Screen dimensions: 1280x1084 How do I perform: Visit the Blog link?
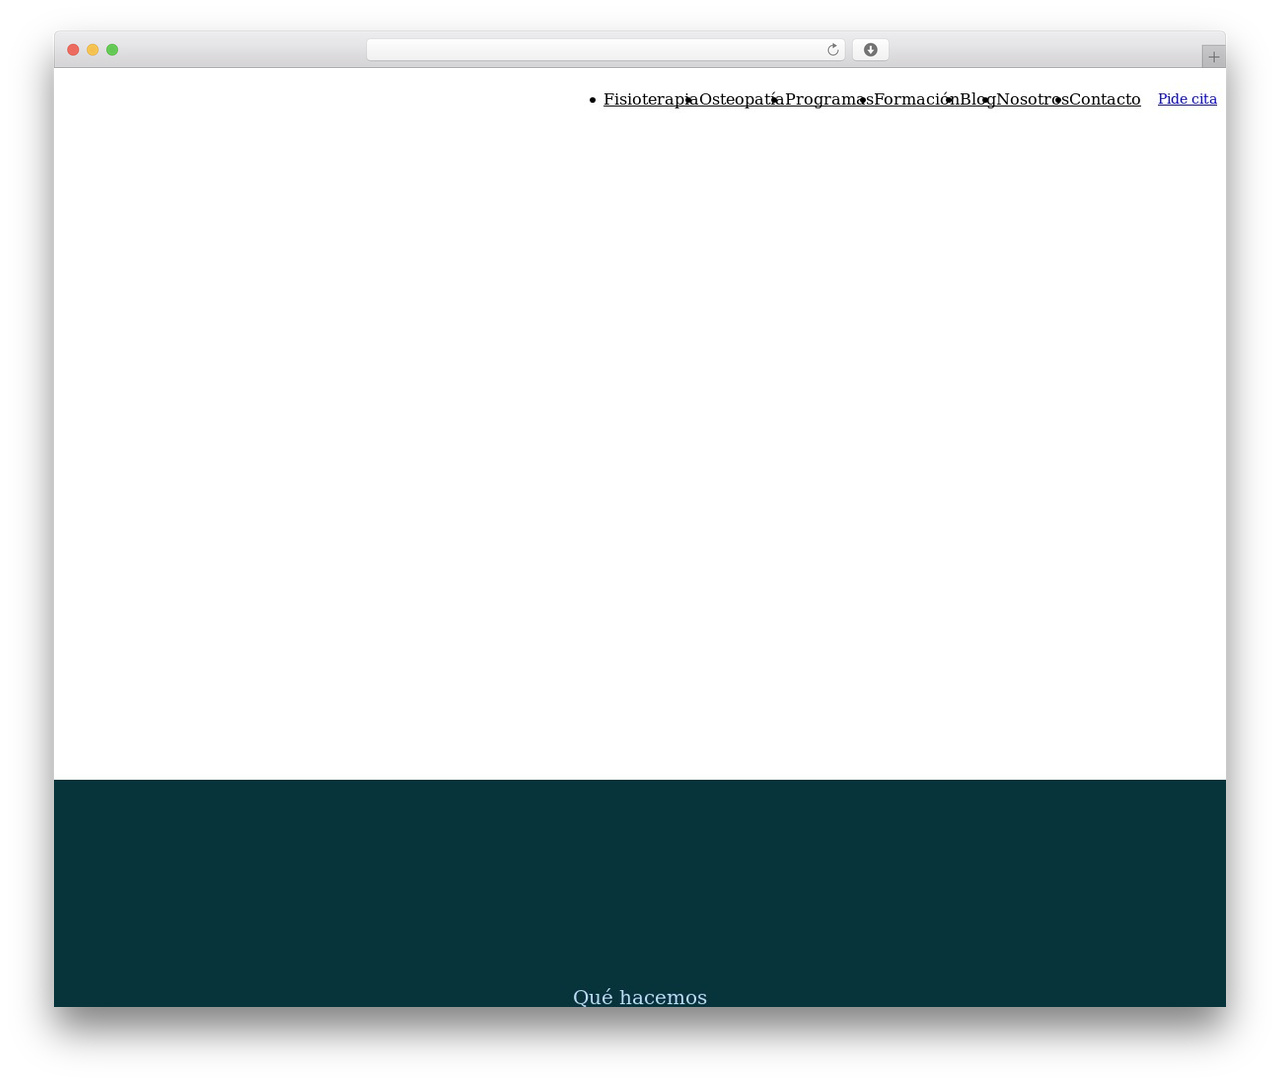pos(978,99)
